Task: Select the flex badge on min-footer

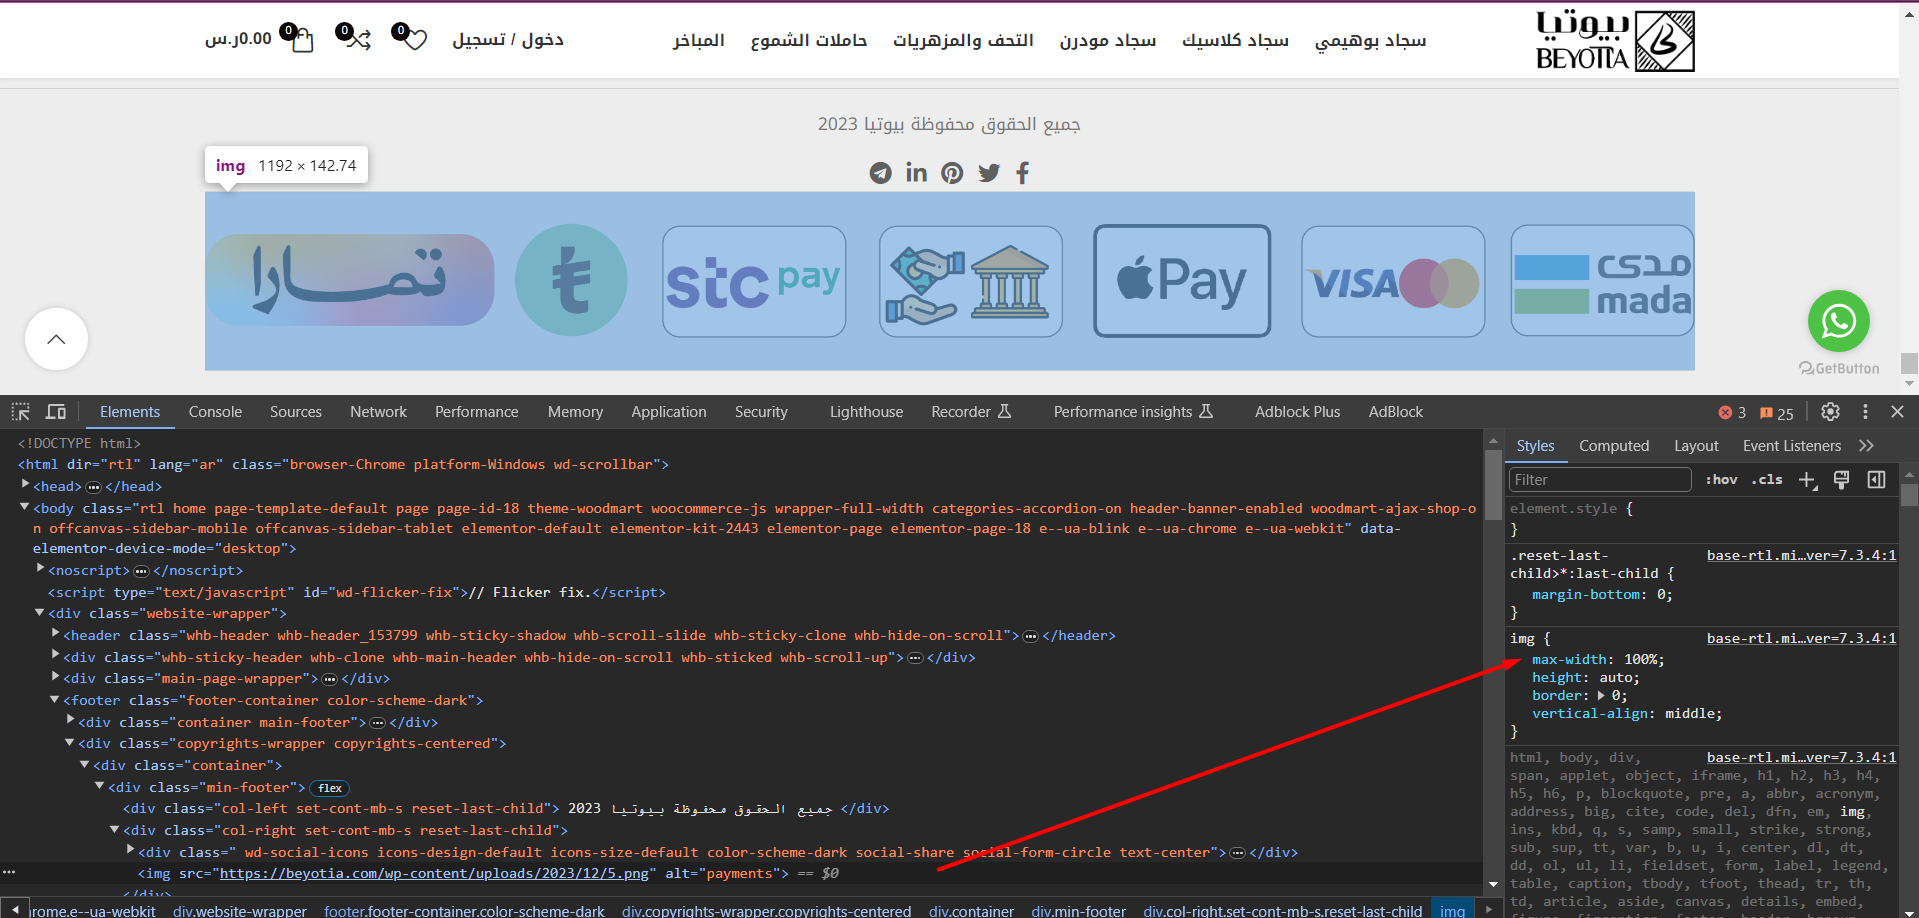Action: pyautogui.click(x=329, y=788)
